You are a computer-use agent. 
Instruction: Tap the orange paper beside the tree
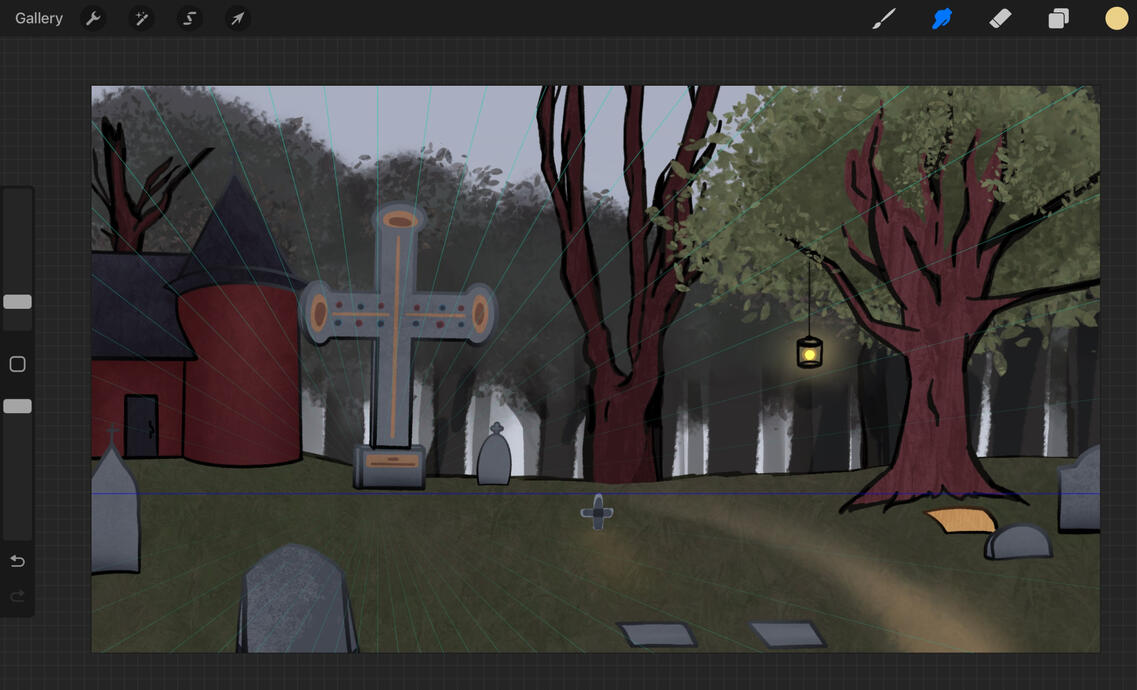coord(961,520)
